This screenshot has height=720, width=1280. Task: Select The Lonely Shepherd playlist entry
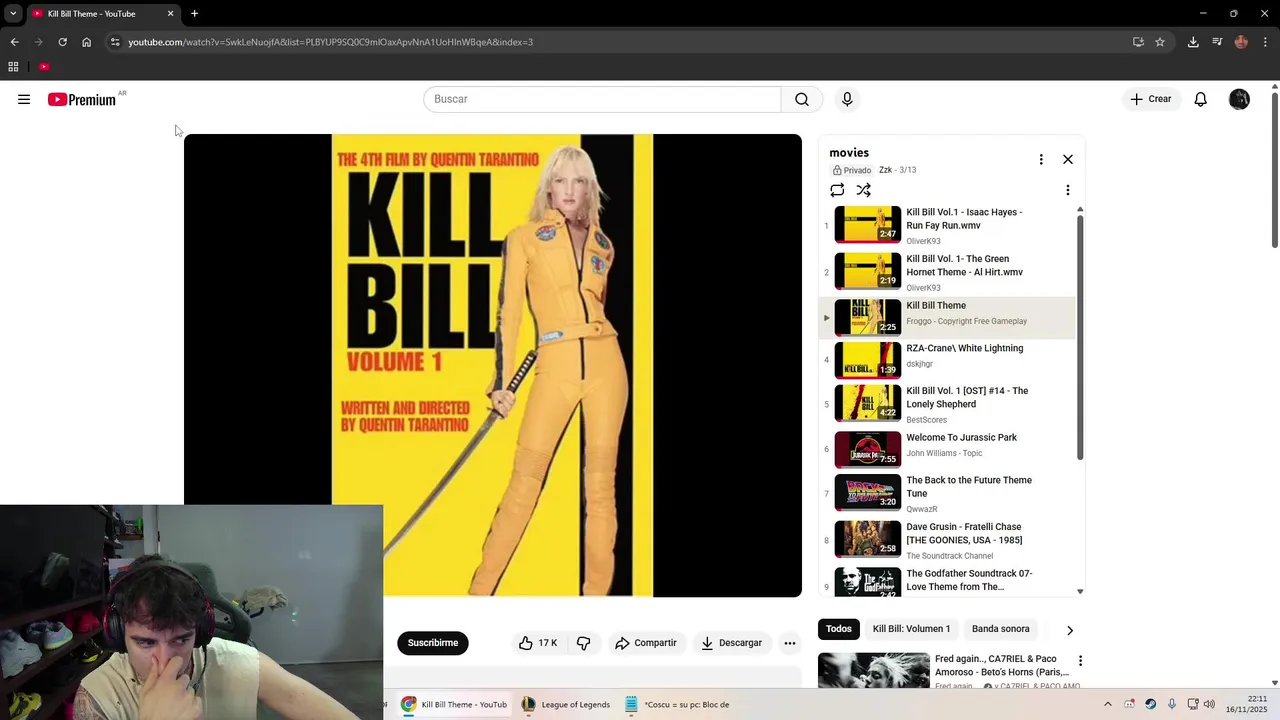(x=947, y=404)
